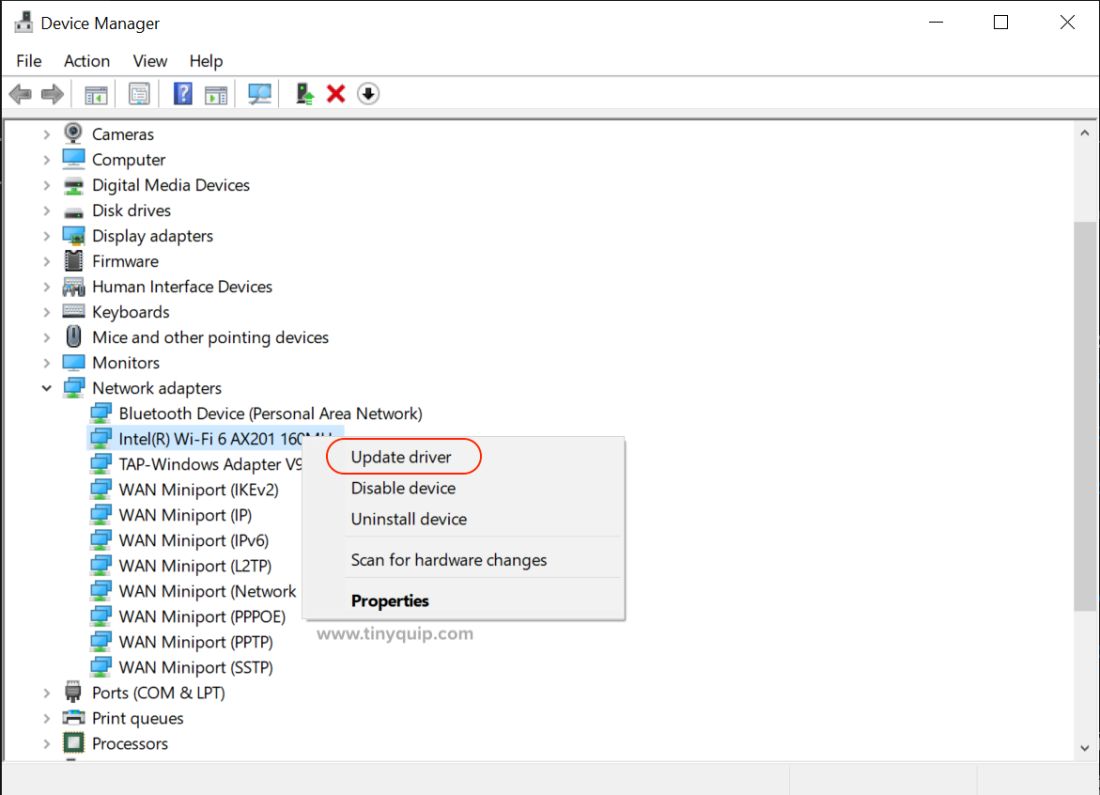Click the Disable device down-arrow toolbar icon
Screen dimensions: 1100x795
click(x=368, y=93)
